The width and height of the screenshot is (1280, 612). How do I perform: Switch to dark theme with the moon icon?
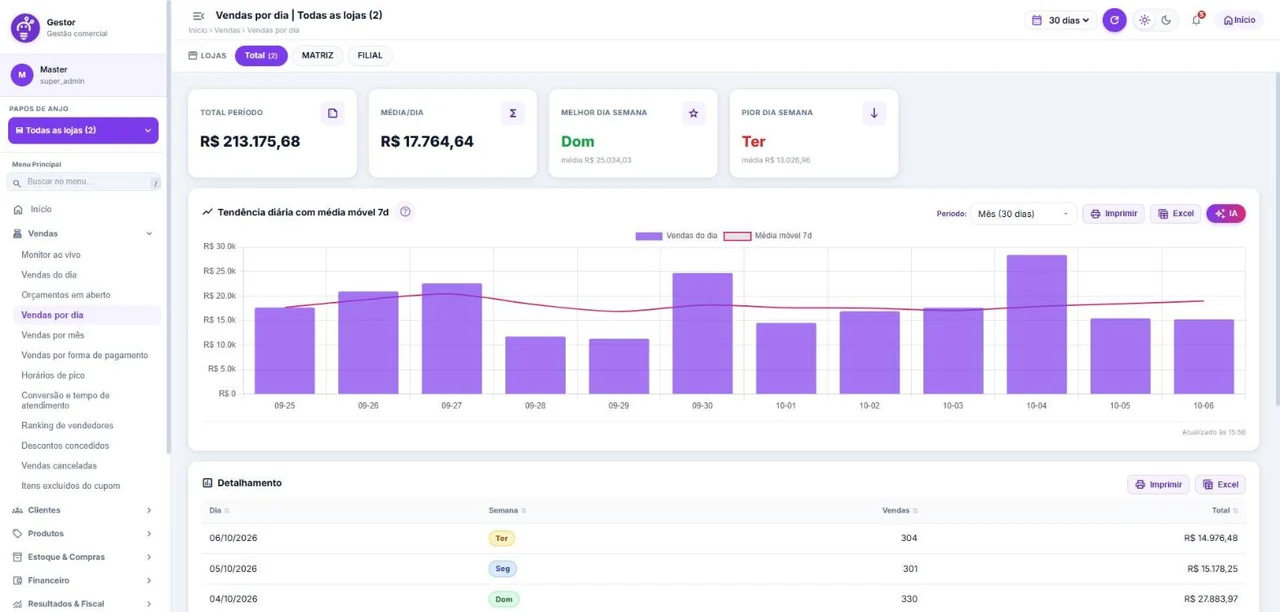tap(1166, 20)
